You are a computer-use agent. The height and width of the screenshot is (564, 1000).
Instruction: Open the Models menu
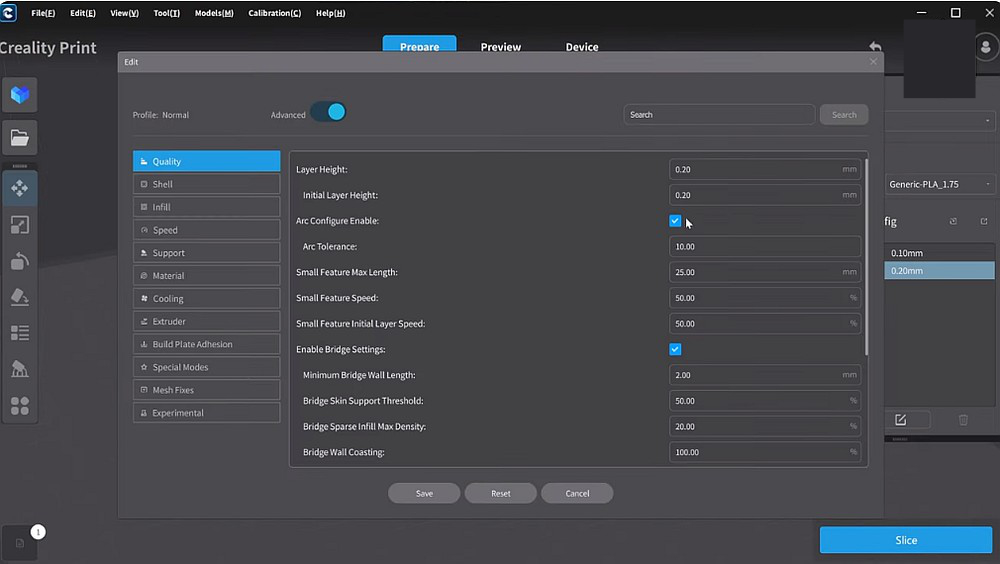pos(214,13)
